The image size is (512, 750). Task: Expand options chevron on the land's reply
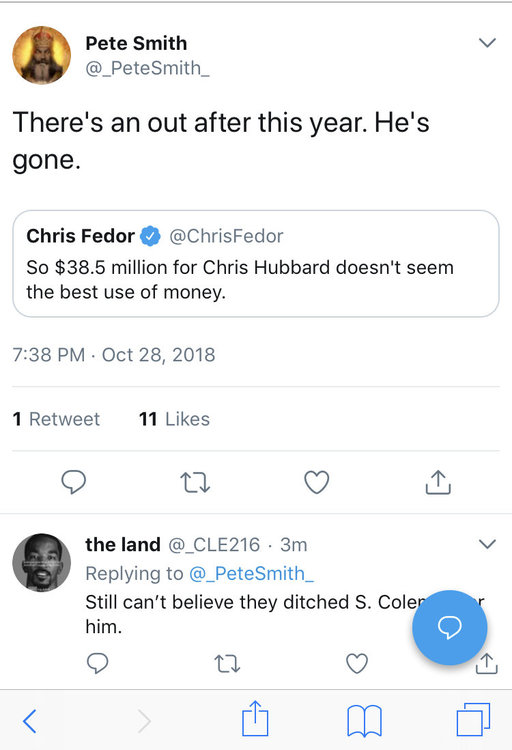click(487, 544)
